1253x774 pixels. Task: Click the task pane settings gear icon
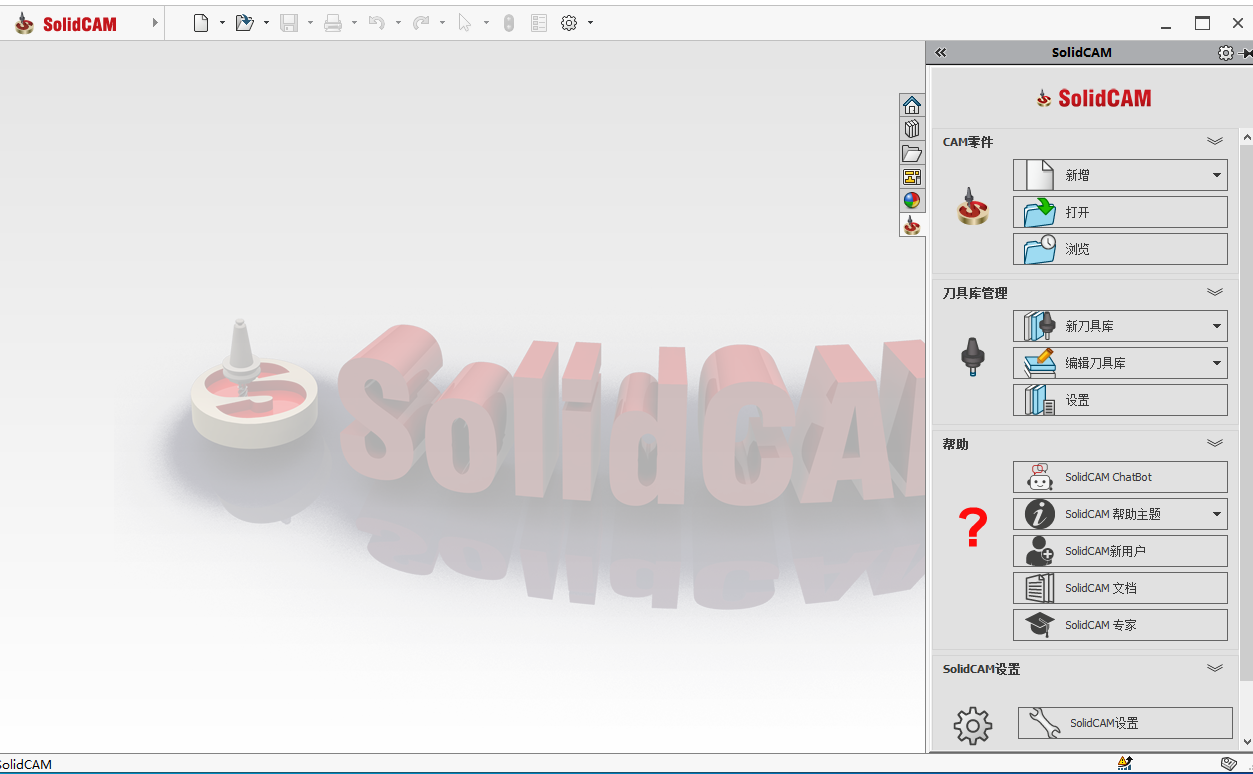click(1226, 53)
